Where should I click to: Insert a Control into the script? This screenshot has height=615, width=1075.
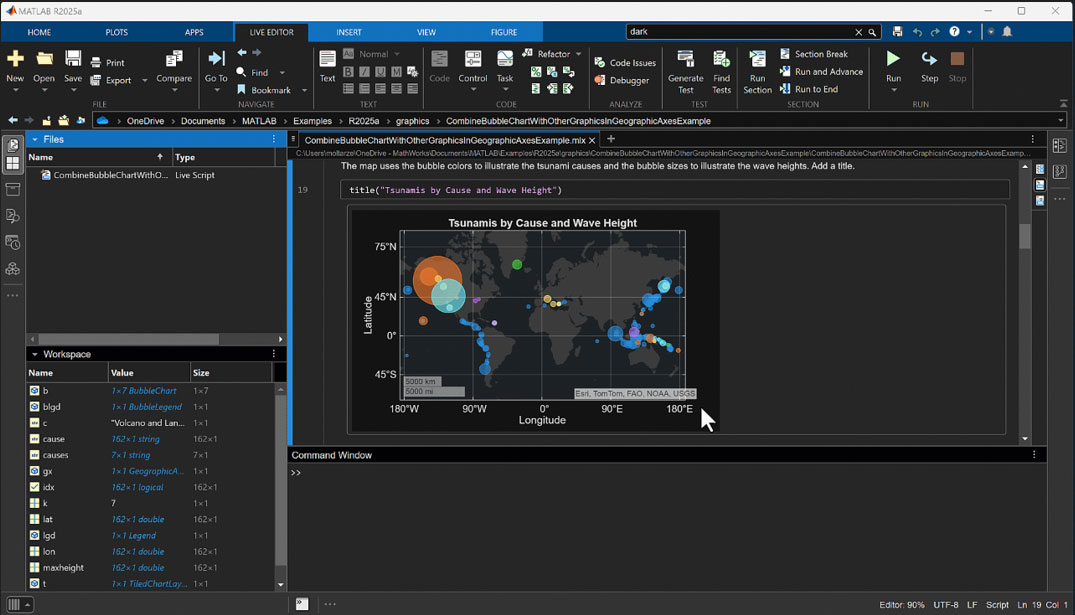point(472,66)
